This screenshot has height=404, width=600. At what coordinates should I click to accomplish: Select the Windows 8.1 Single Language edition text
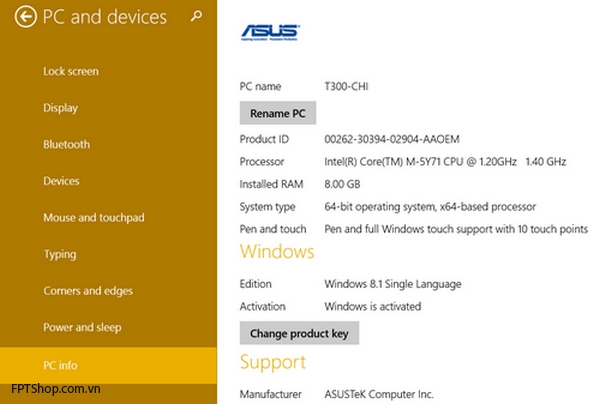393,284
